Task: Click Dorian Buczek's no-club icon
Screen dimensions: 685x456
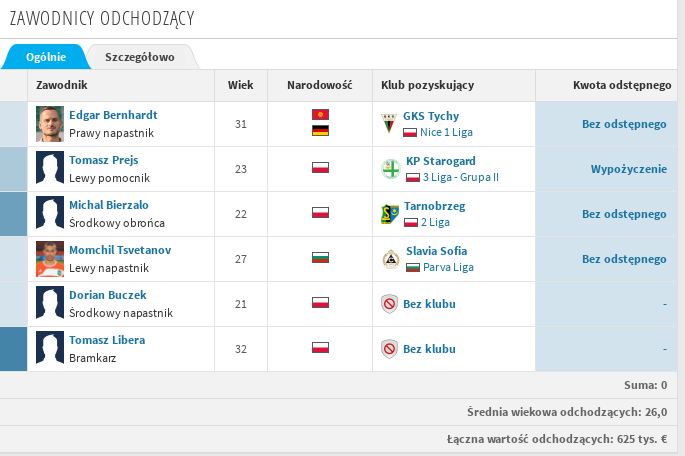Action: (390, 304)
